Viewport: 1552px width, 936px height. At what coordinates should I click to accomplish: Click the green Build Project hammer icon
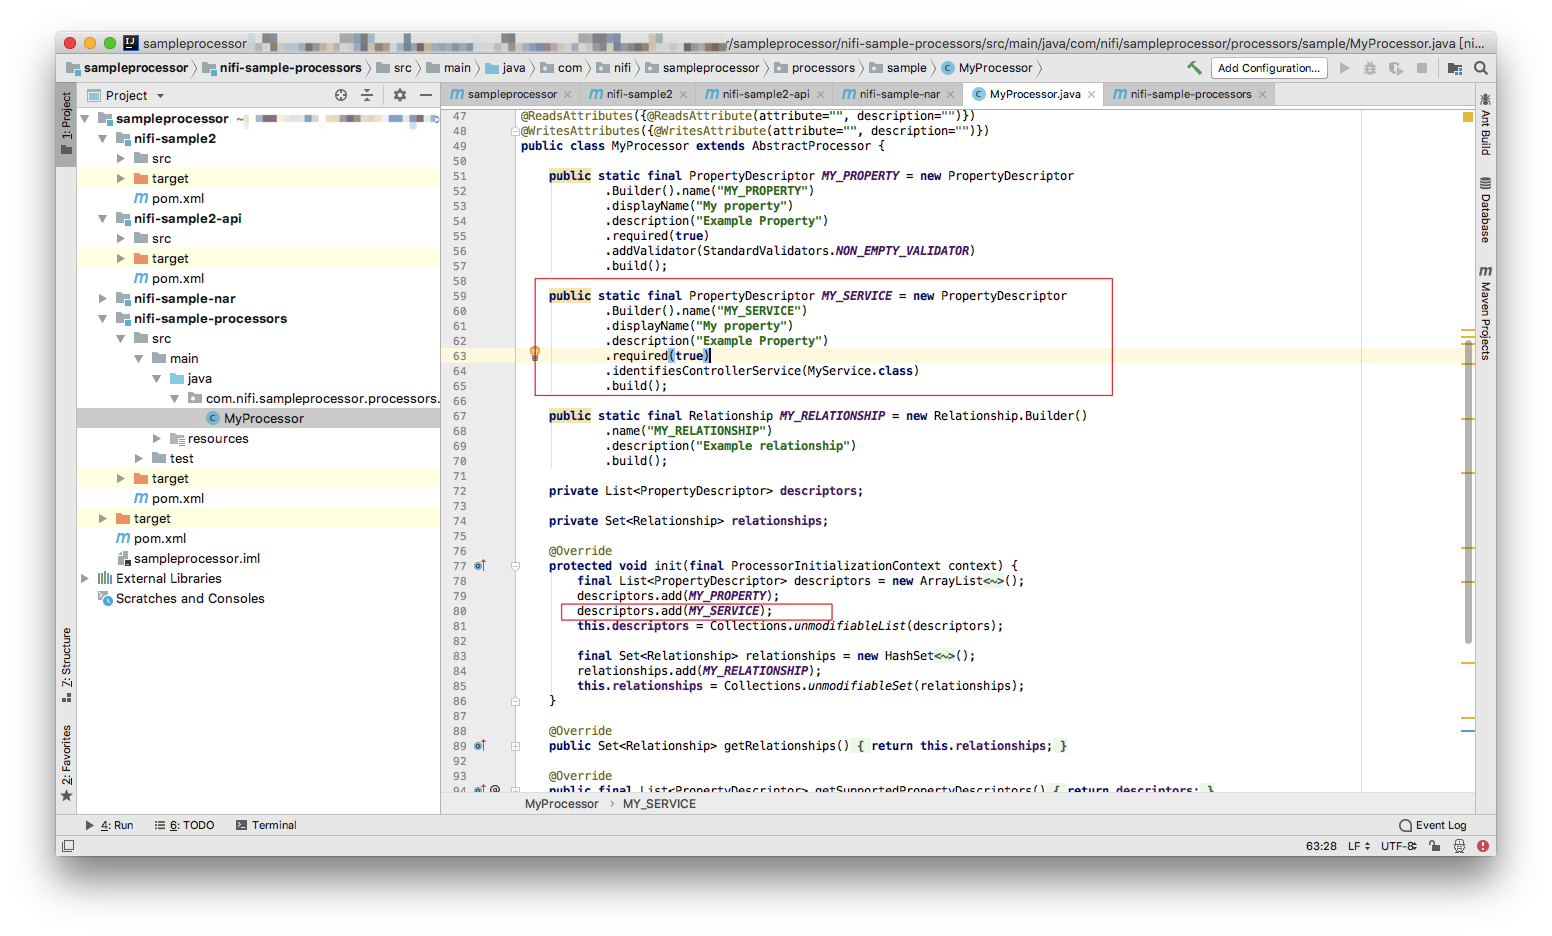1194,68
